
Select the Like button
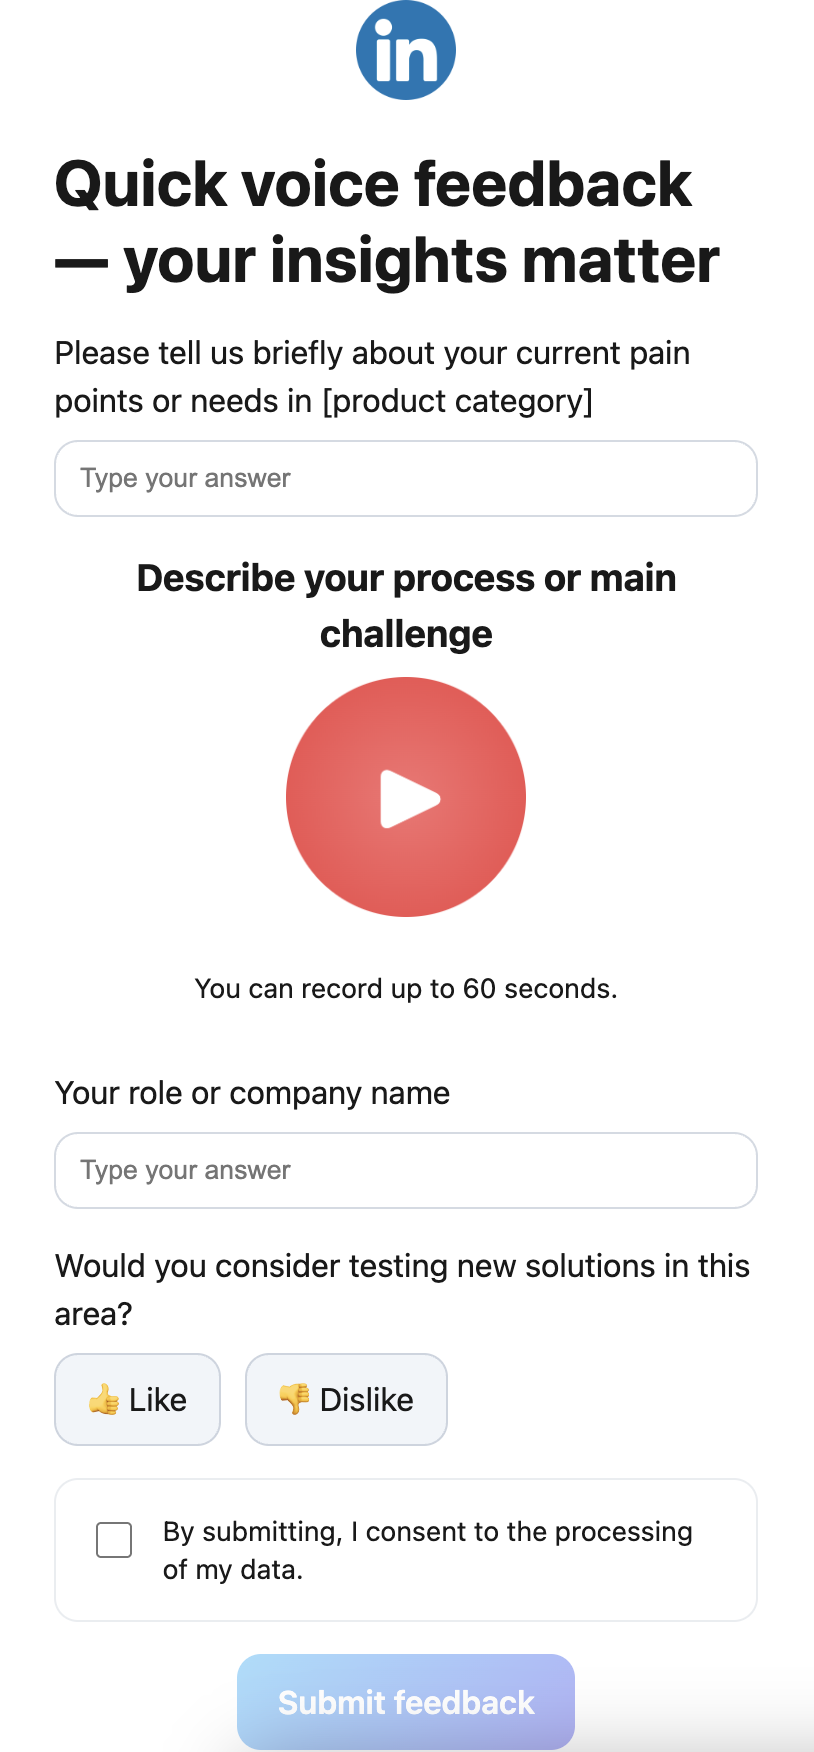point(137,1399)
